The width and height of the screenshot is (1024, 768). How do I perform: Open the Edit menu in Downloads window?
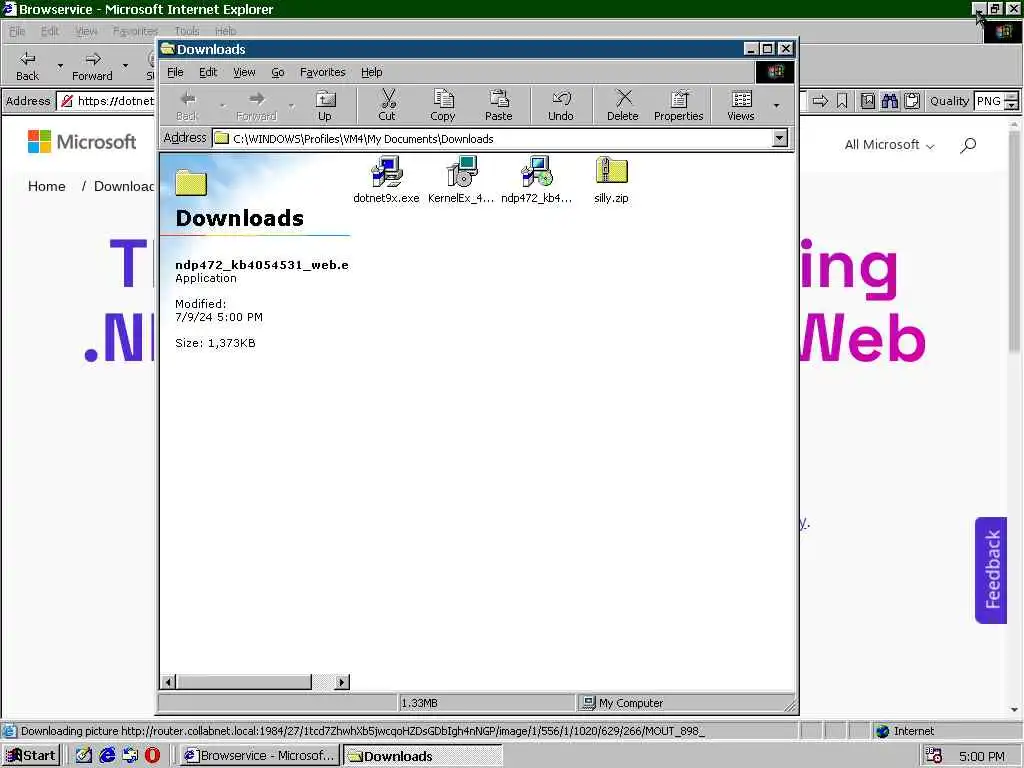pos(208,72)
